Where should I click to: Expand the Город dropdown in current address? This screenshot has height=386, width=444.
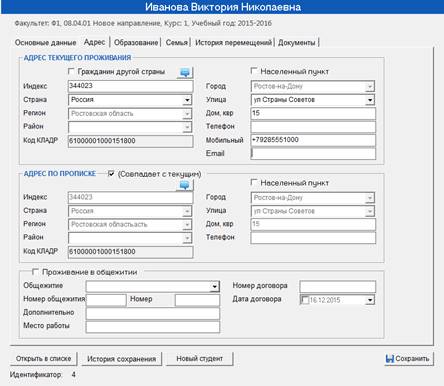click(x=370, y=87)
